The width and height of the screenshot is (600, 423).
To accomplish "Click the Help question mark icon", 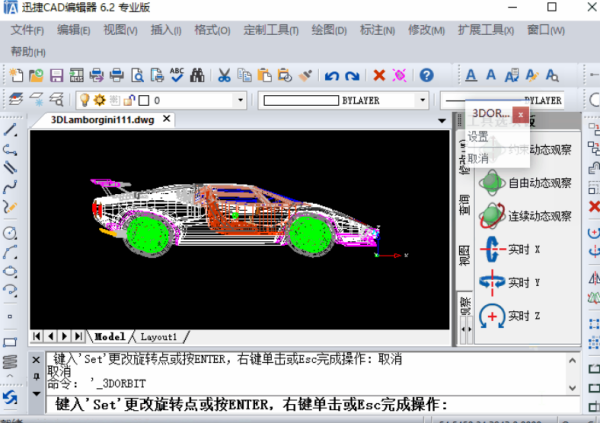I will pyautogui.click(x=426, y=75).
